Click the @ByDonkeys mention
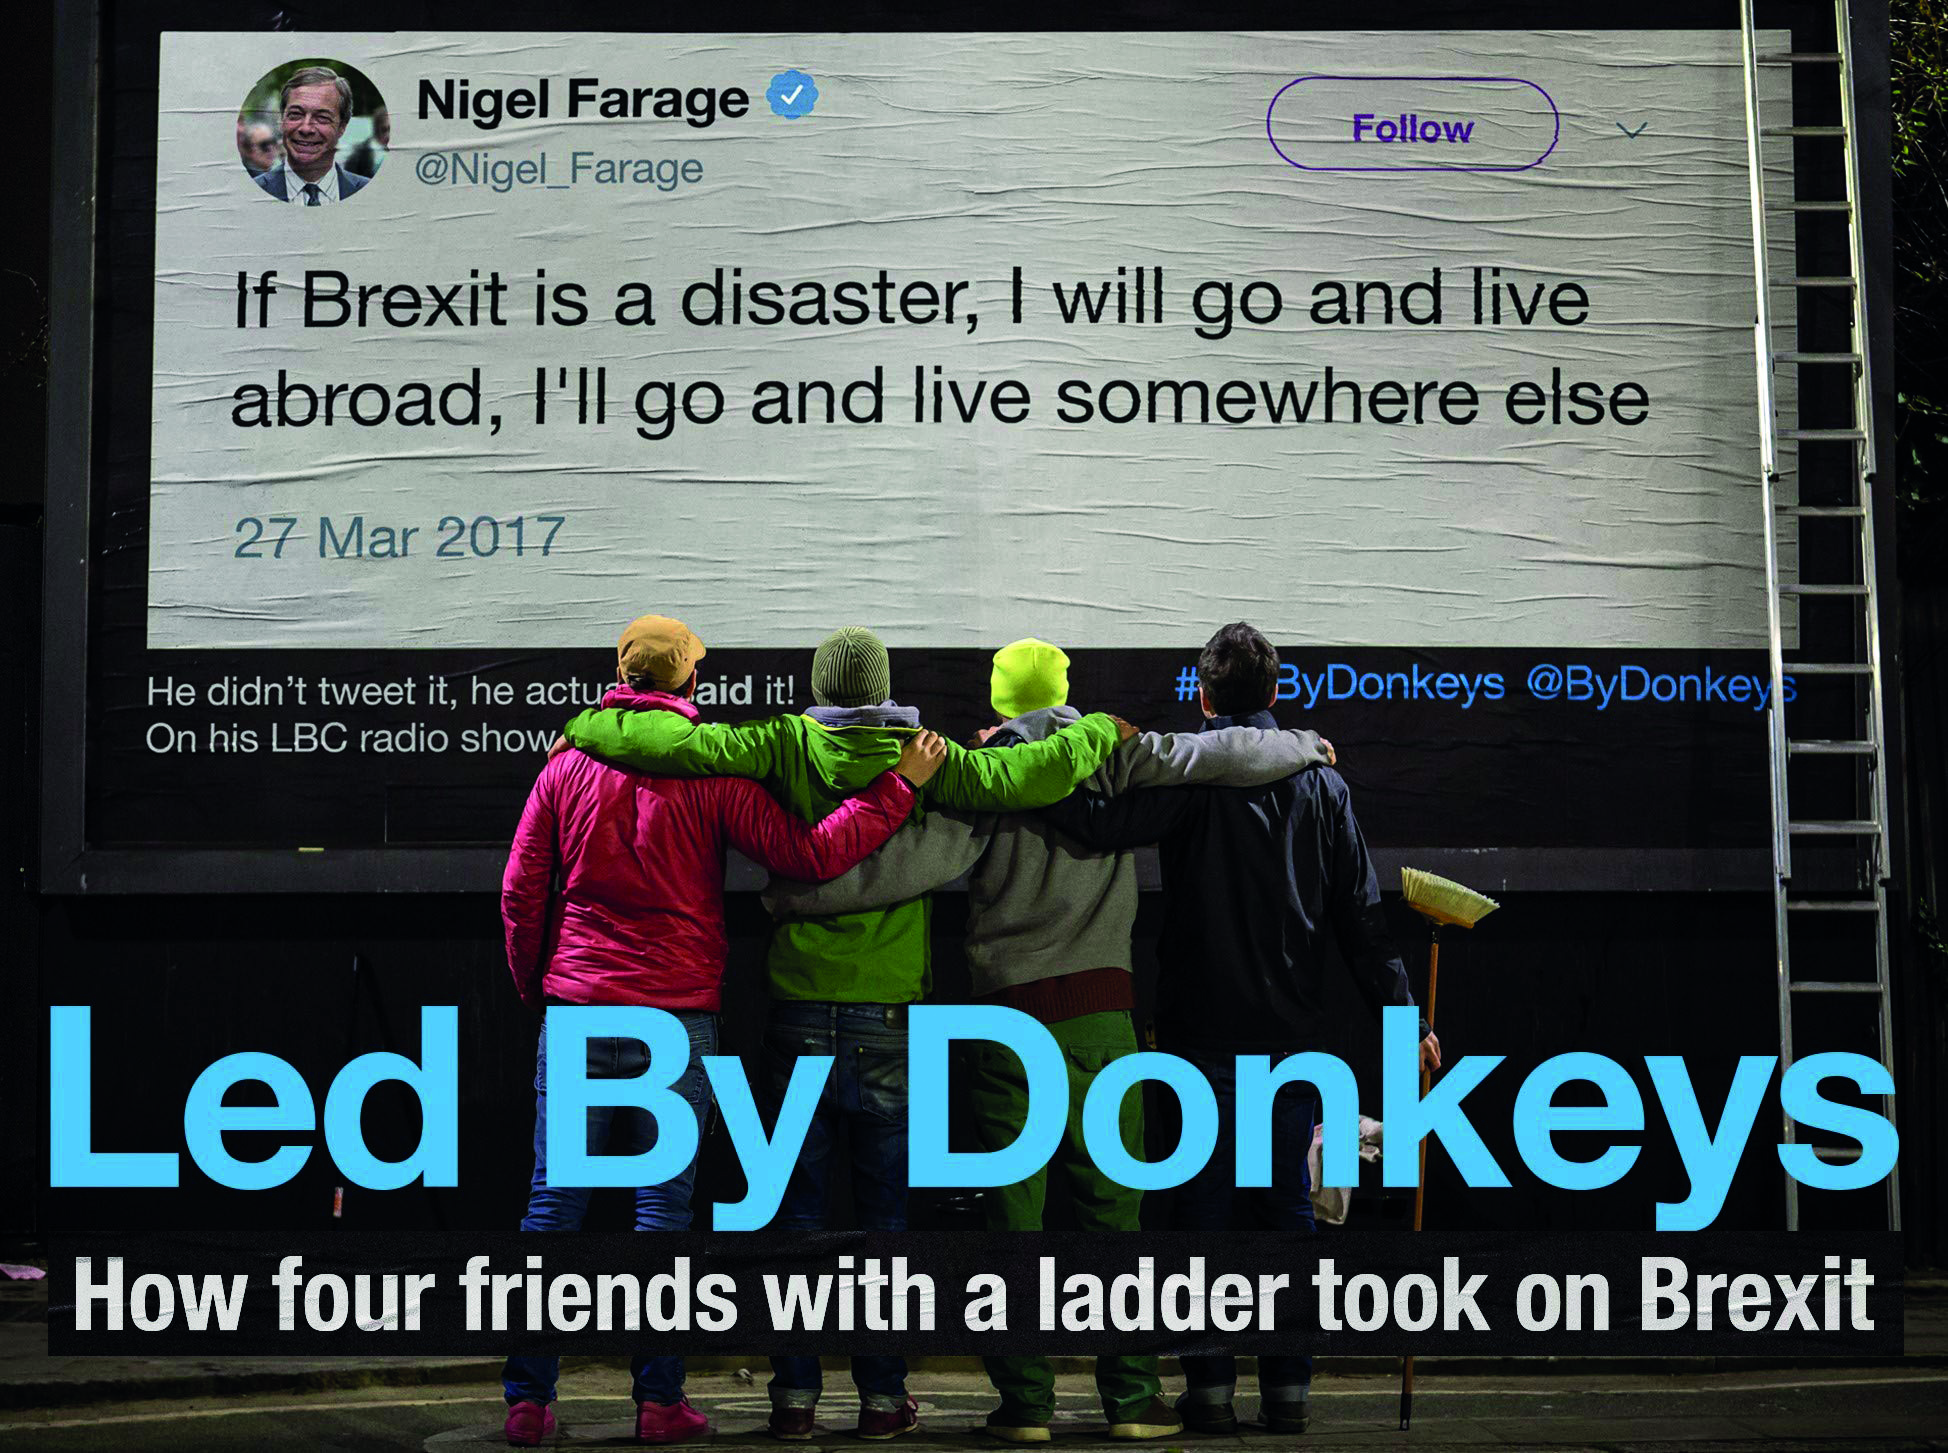Screen dimensions: 1948x1453 1661,685
